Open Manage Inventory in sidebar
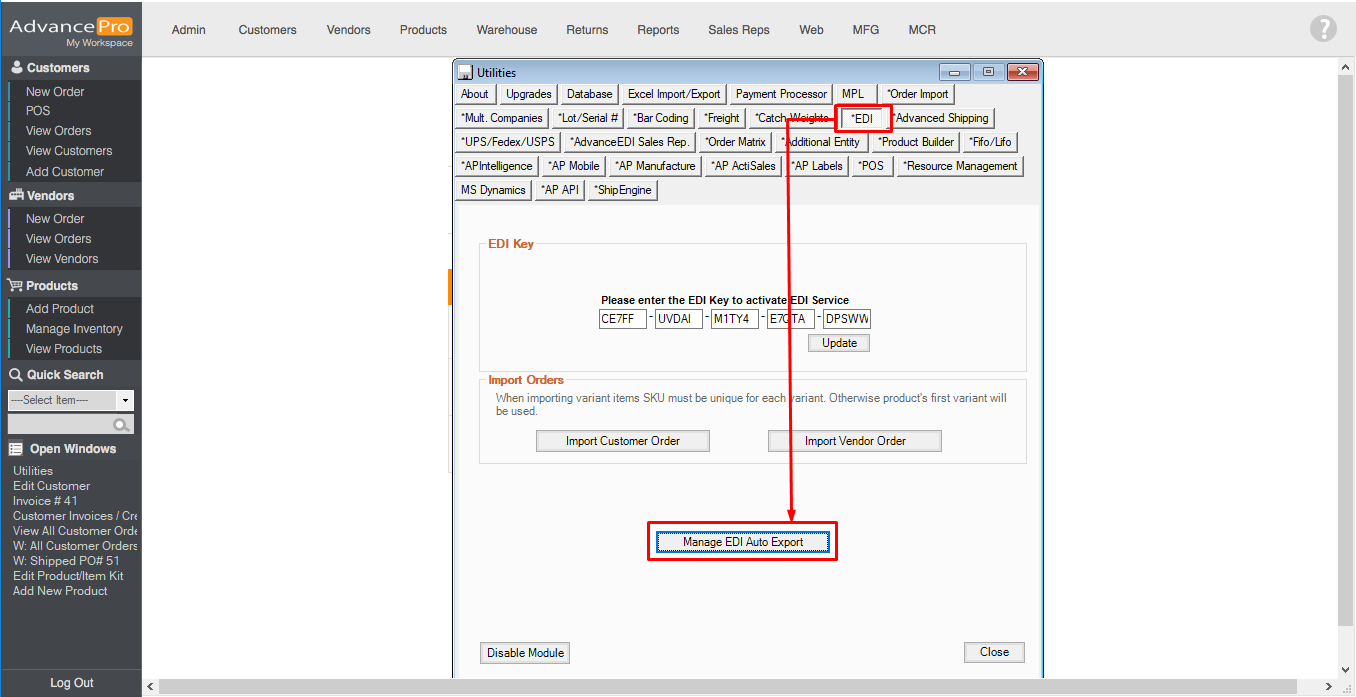Image resolution: width=1356 pixels, height=697 pixels. pyautogui.click(x=74, y=329)
